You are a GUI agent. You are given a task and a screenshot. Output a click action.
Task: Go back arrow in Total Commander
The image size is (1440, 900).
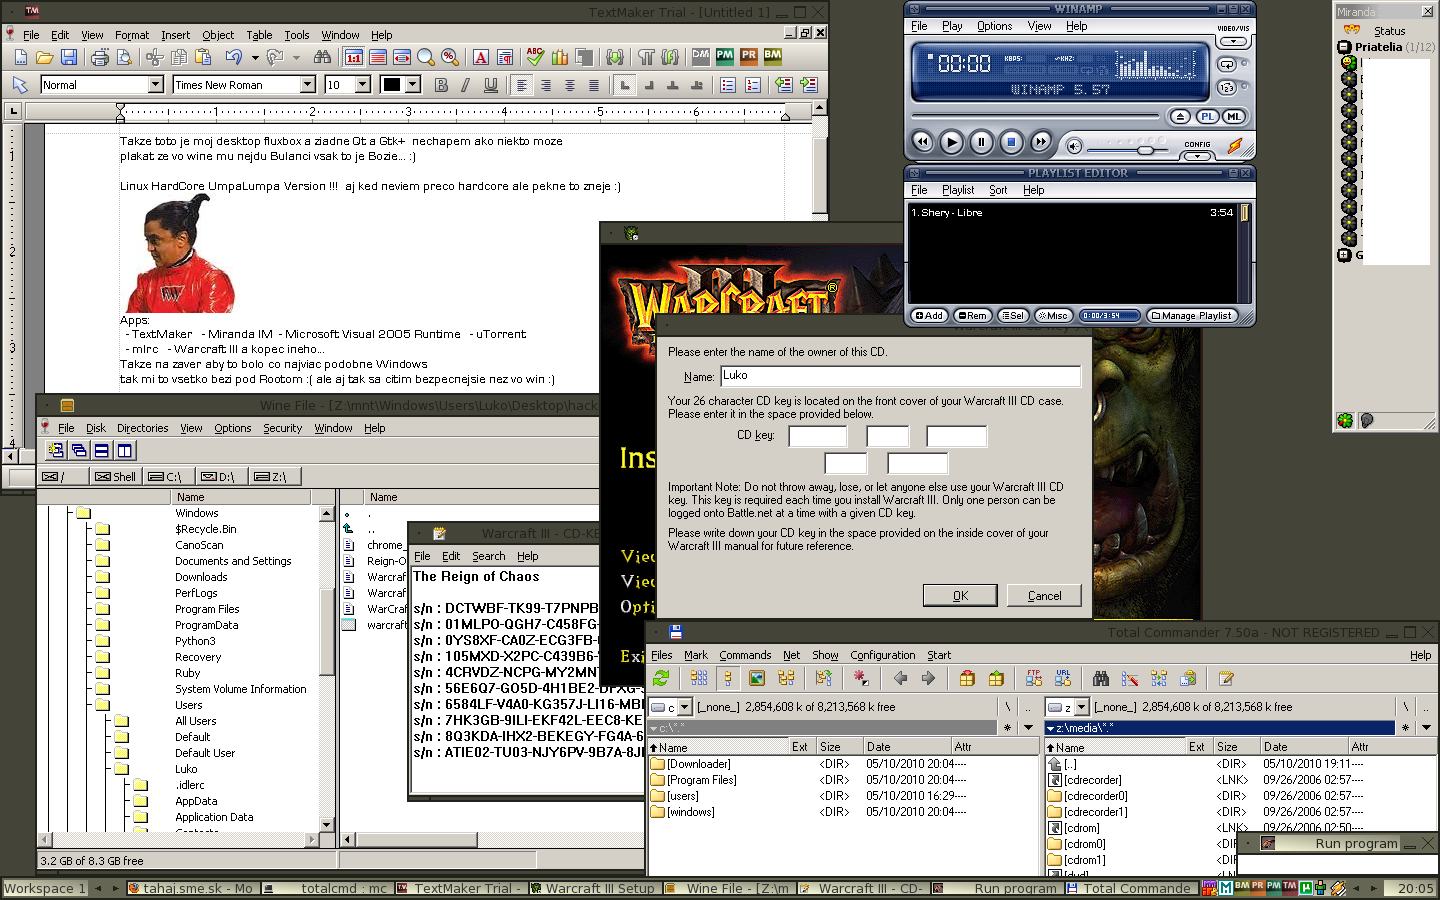(x=900, y=679)
